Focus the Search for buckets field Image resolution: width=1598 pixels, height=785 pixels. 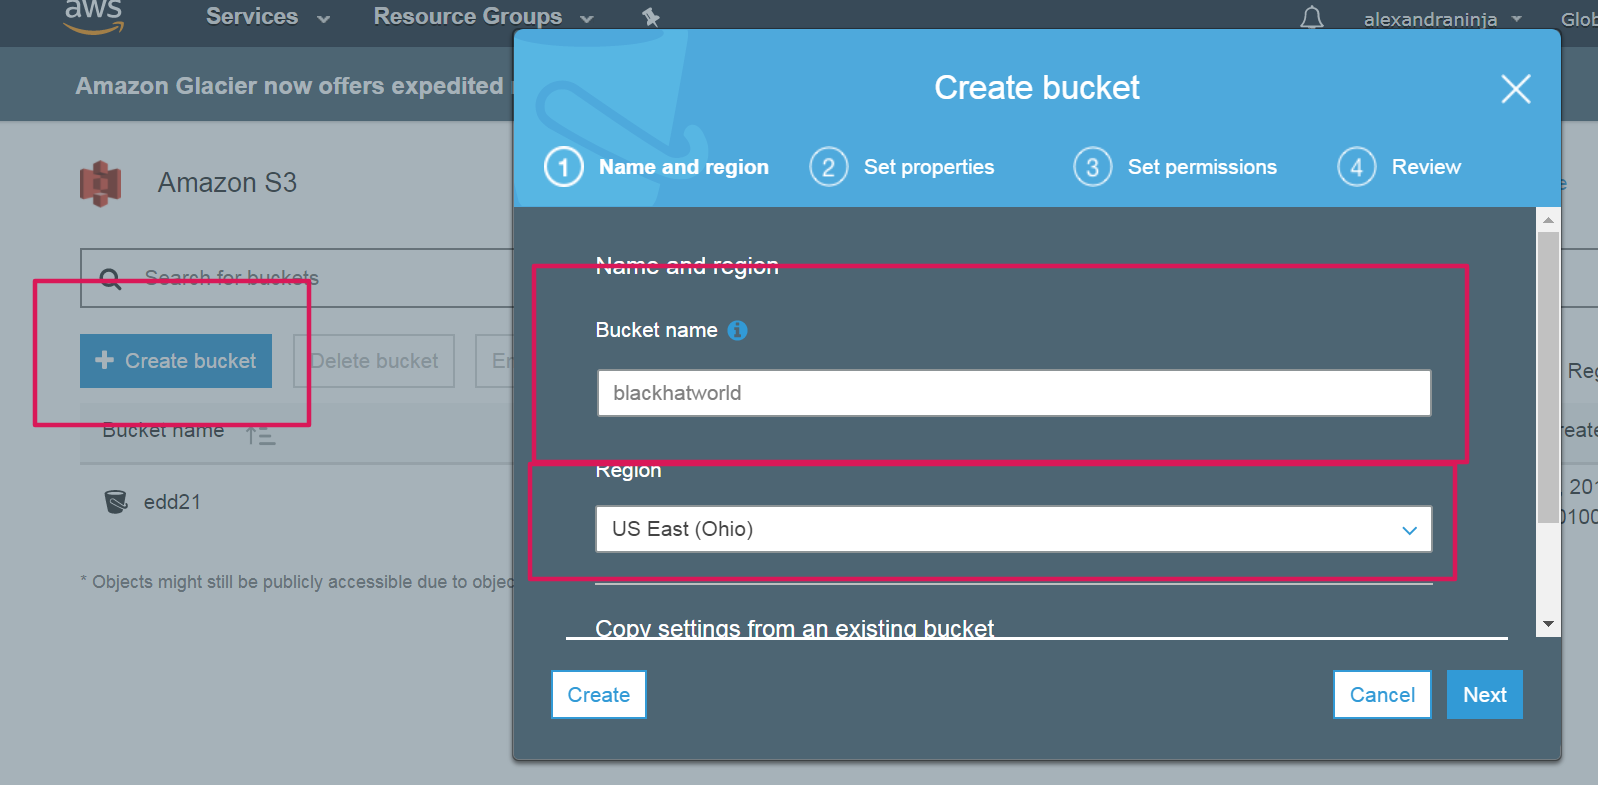297,278
